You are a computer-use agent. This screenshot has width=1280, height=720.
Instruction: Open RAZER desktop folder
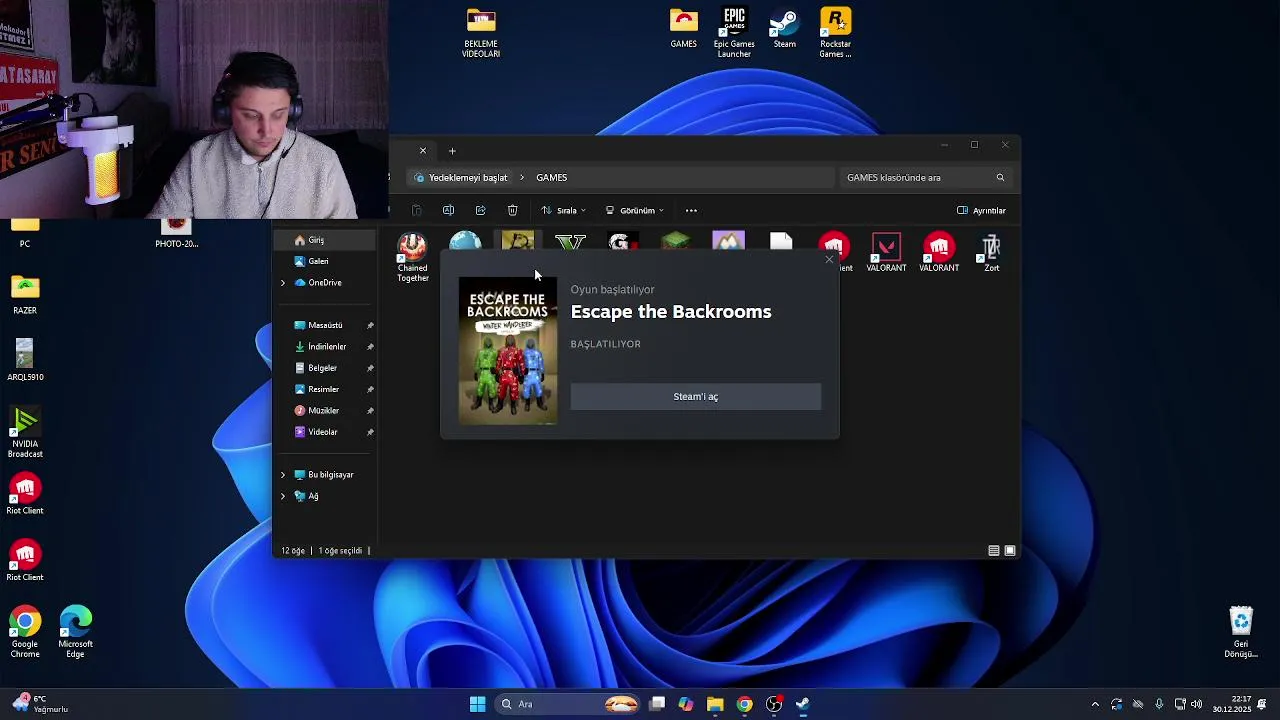point(25,295)
